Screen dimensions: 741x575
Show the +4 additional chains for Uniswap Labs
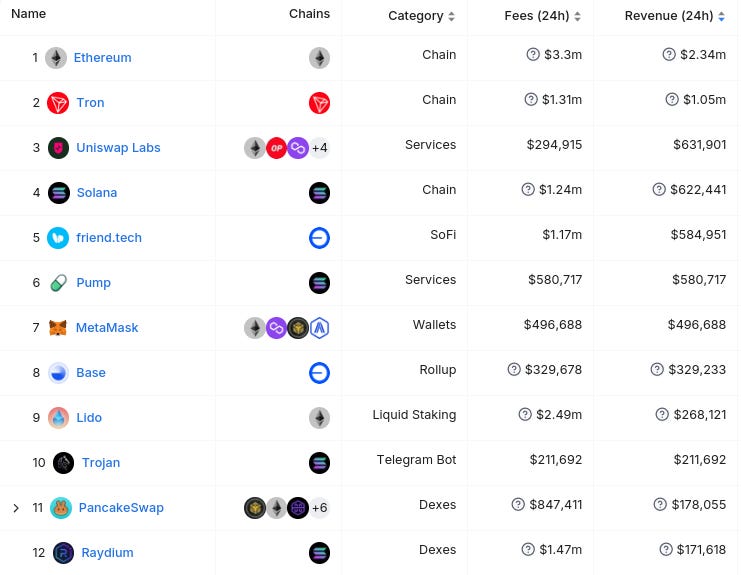(319, 148)
